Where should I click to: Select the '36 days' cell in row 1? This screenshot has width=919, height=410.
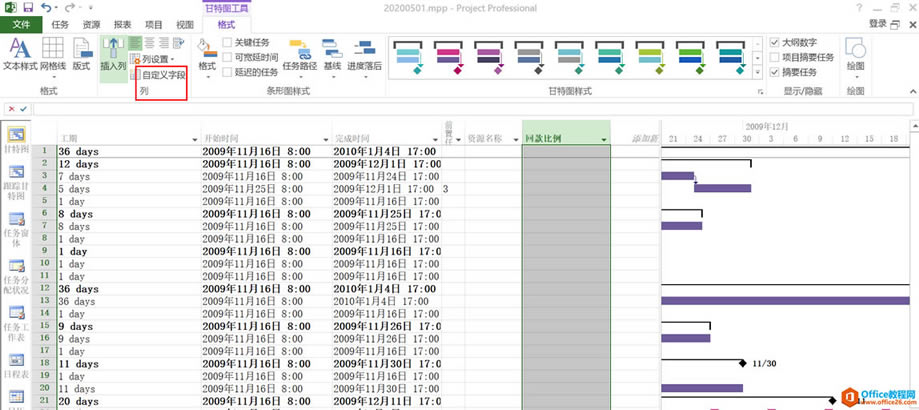coord(128,152)
